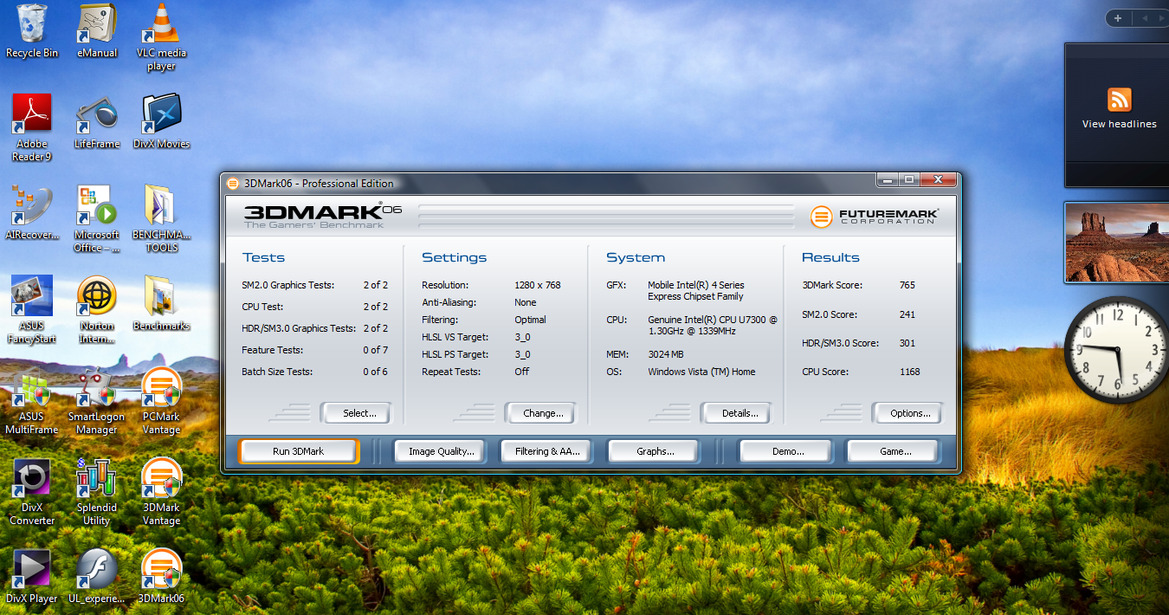Start the Game mode
1169x615 pixels.
[x=893, y=451]
